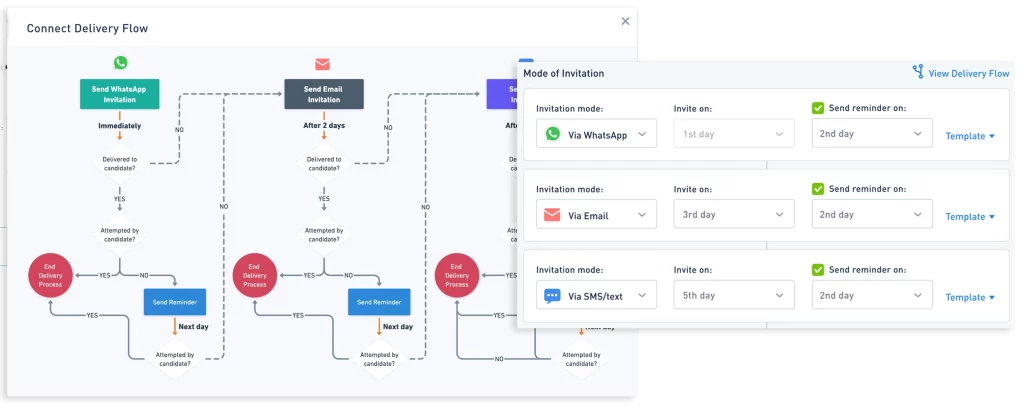Click the View Delivery Flow branch icon
The height and width of the screenshot is (417, 1024).
[918, 72]
